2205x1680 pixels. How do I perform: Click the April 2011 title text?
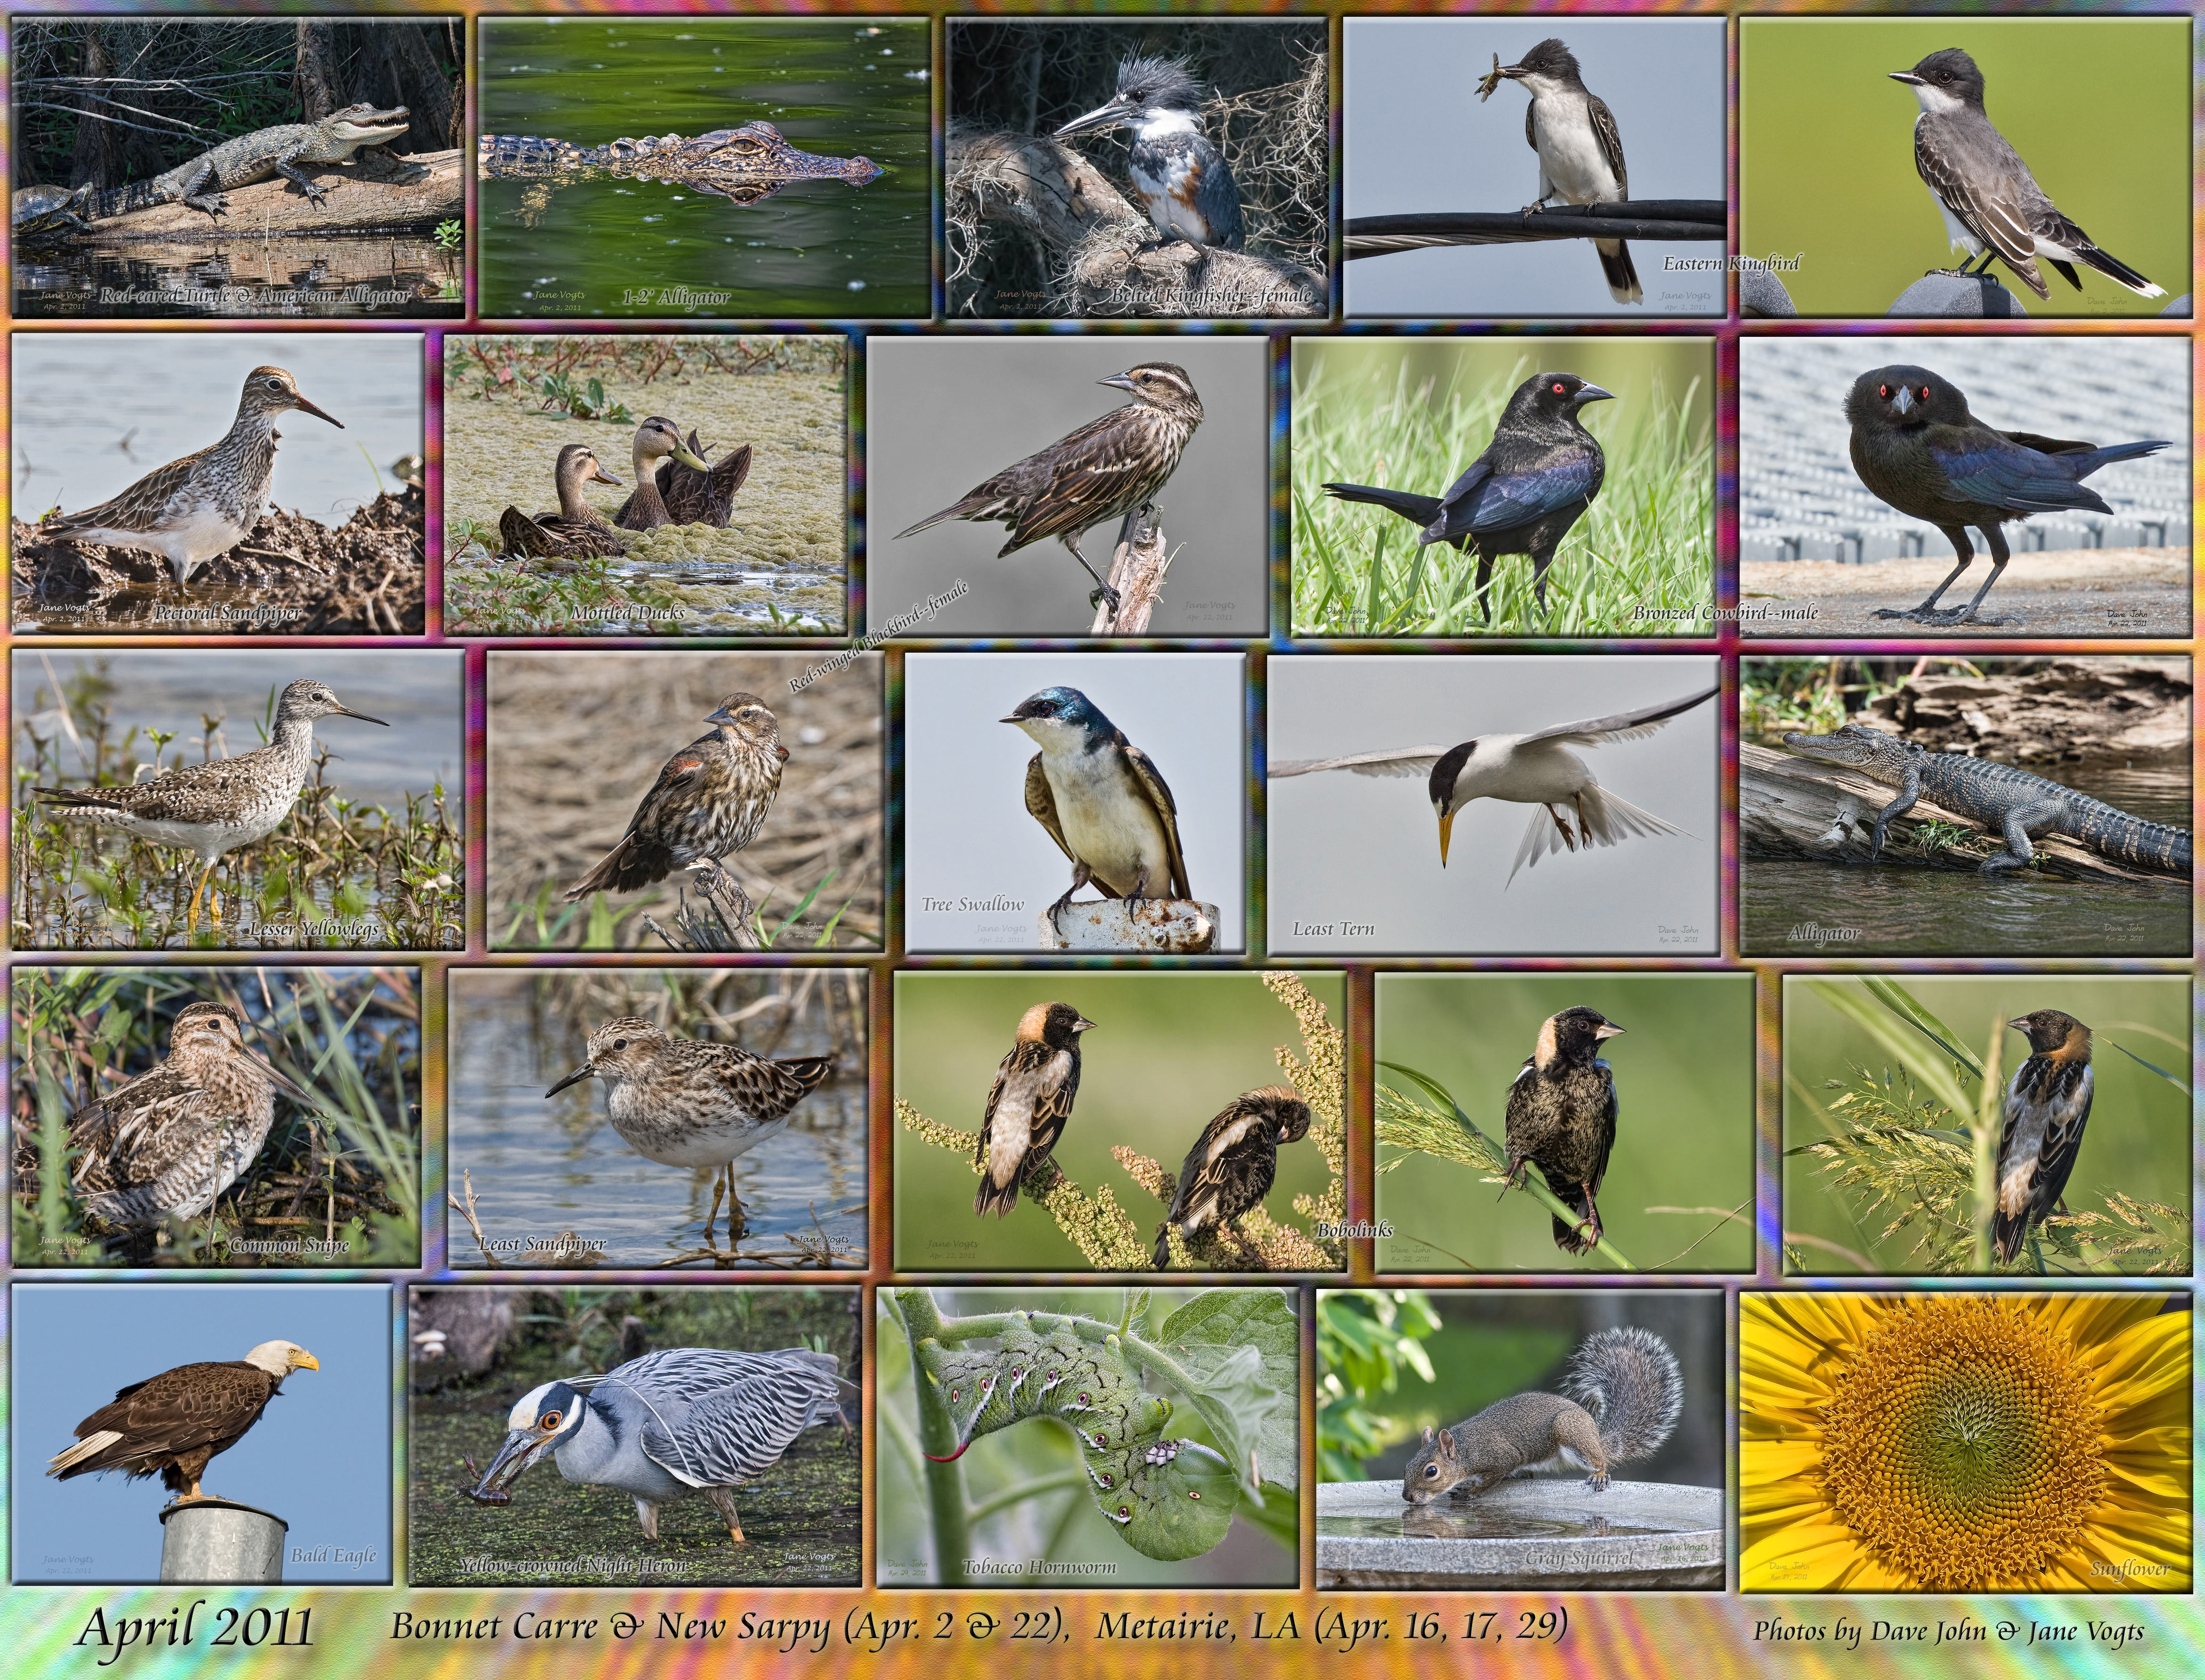194,1628
